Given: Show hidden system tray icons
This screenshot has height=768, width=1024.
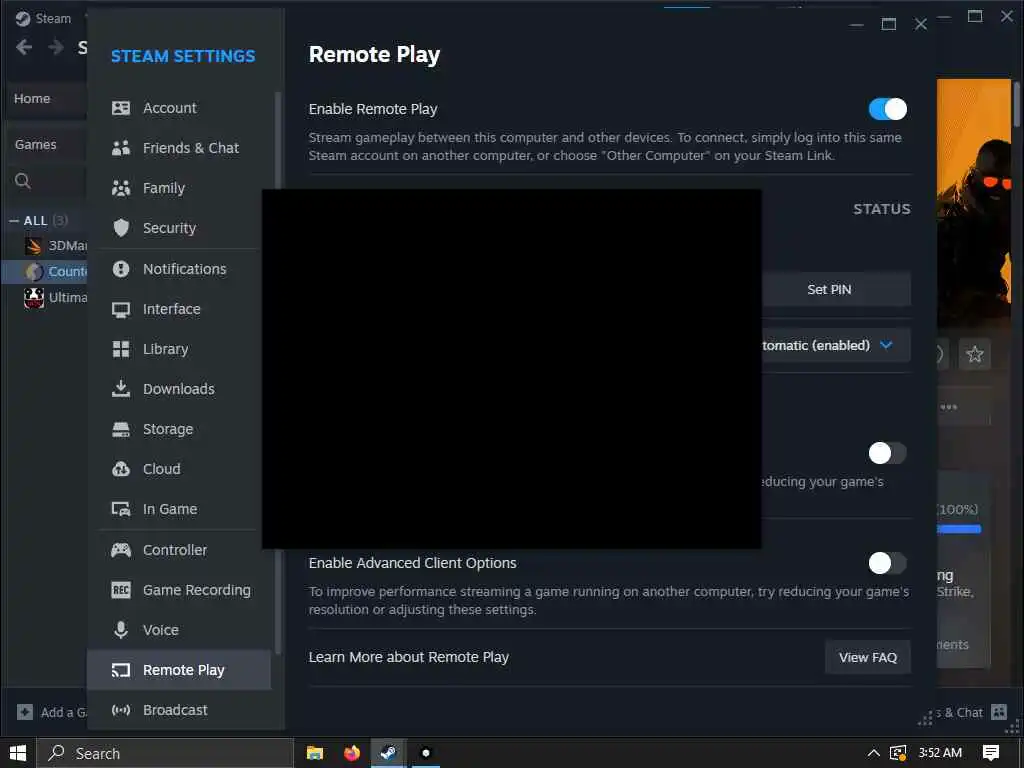Looking at the screenshot, I should [873, 753].
